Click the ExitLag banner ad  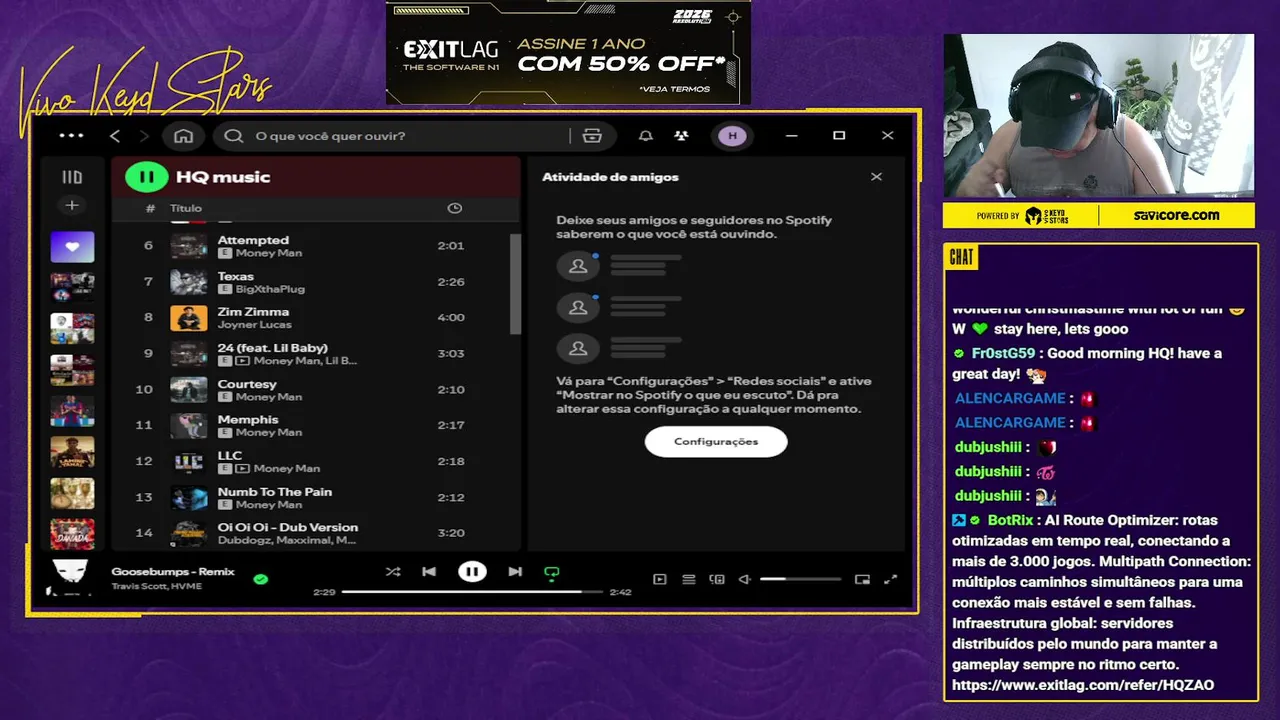point(568,52)
